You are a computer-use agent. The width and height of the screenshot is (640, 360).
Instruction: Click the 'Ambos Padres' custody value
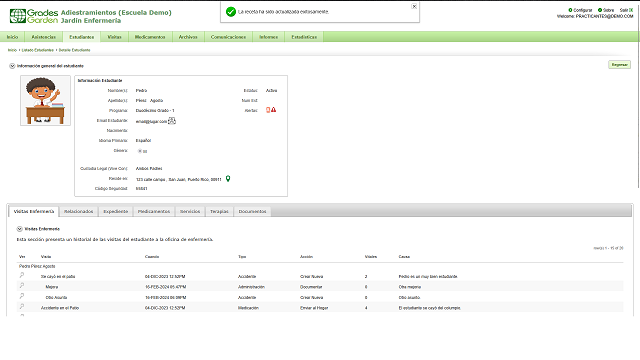149,169
